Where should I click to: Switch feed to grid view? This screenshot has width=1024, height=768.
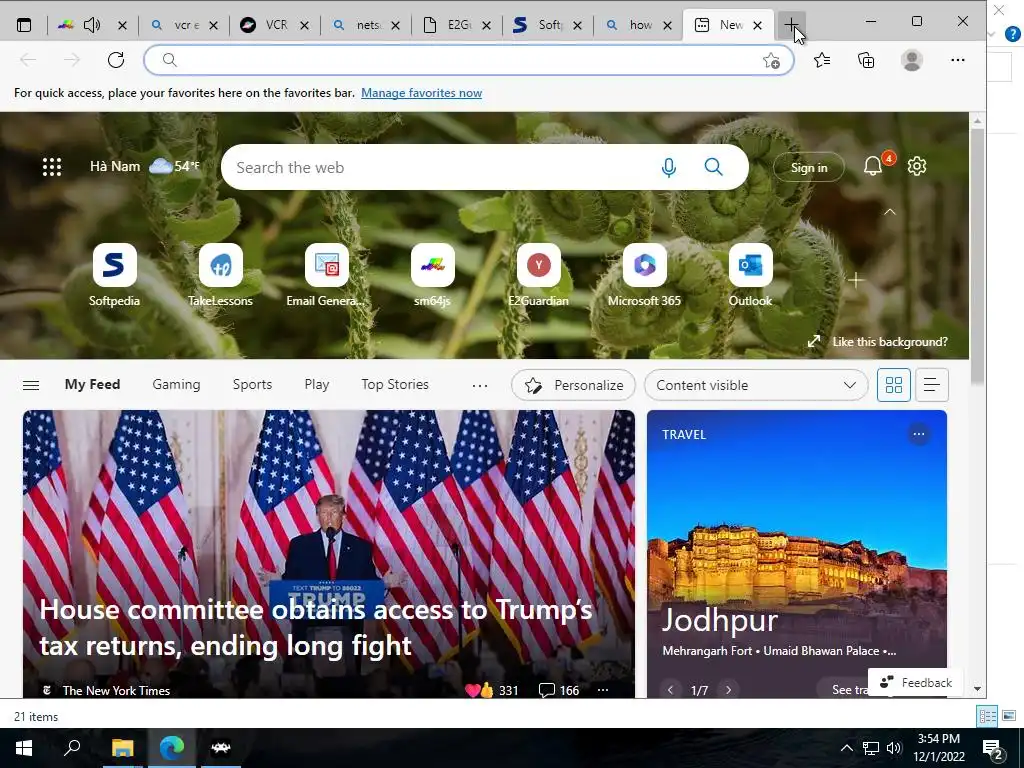tap(893, 385)
